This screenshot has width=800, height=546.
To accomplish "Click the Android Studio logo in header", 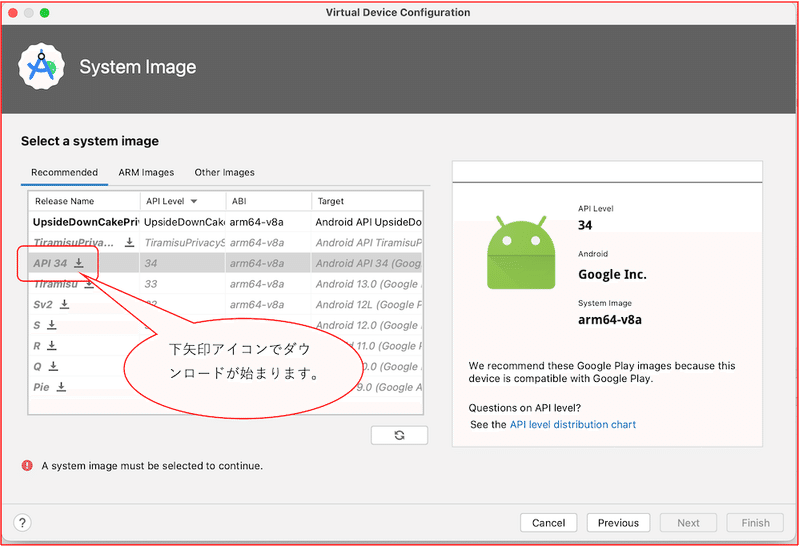I will 41,67.
